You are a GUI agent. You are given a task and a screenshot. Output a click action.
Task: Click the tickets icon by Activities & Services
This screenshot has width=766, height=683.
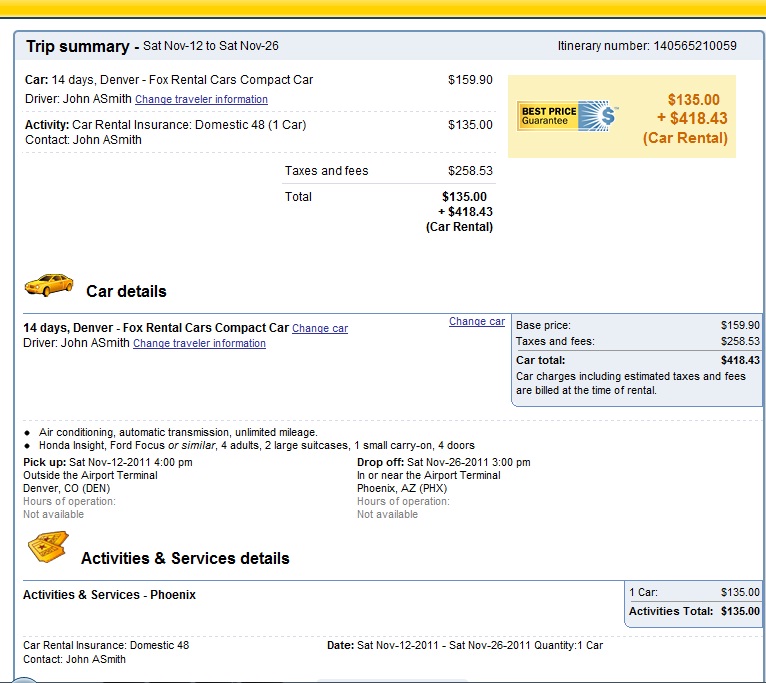48,547
